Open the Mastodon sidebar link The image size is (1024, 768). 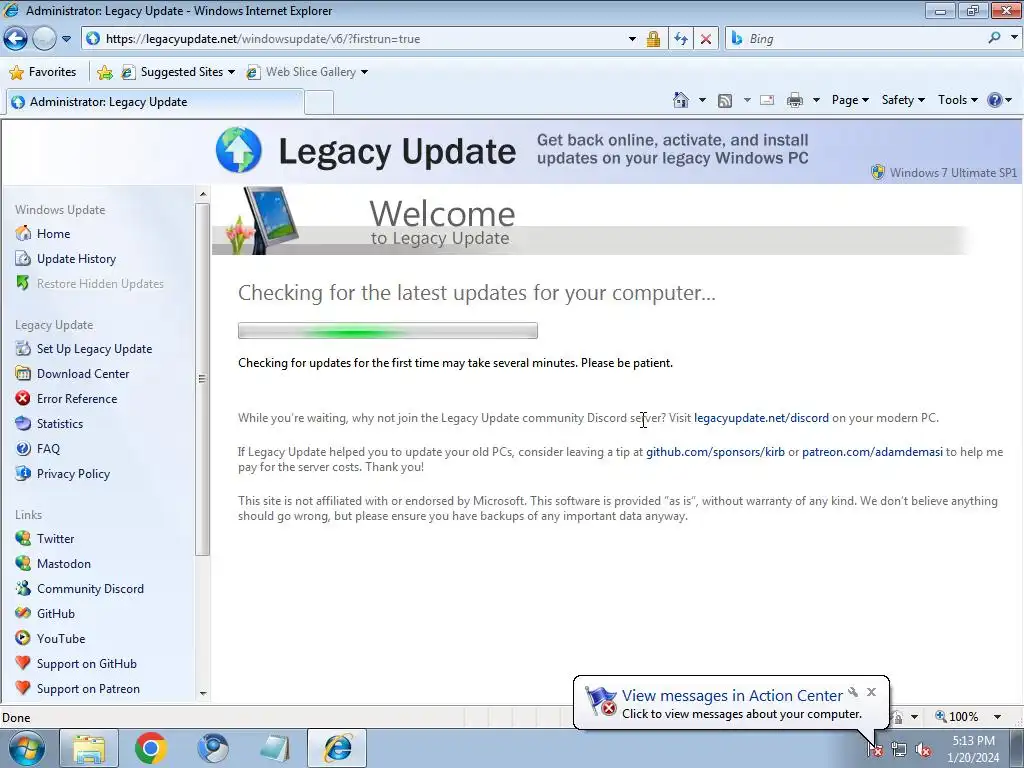63,564
